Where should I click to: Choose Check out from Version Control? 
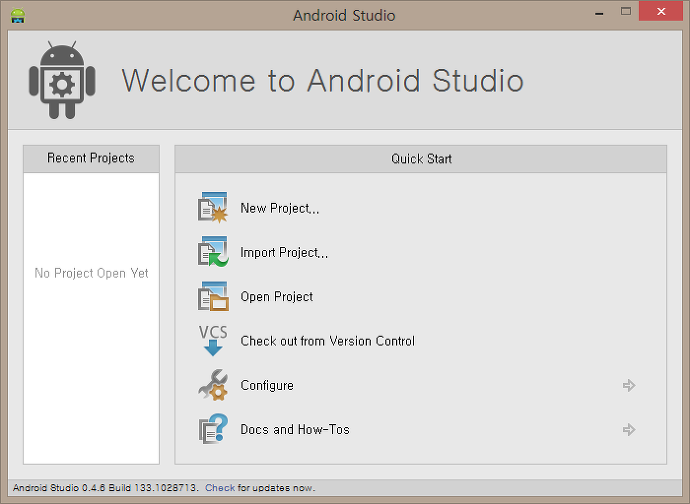[x=327, y=341]
